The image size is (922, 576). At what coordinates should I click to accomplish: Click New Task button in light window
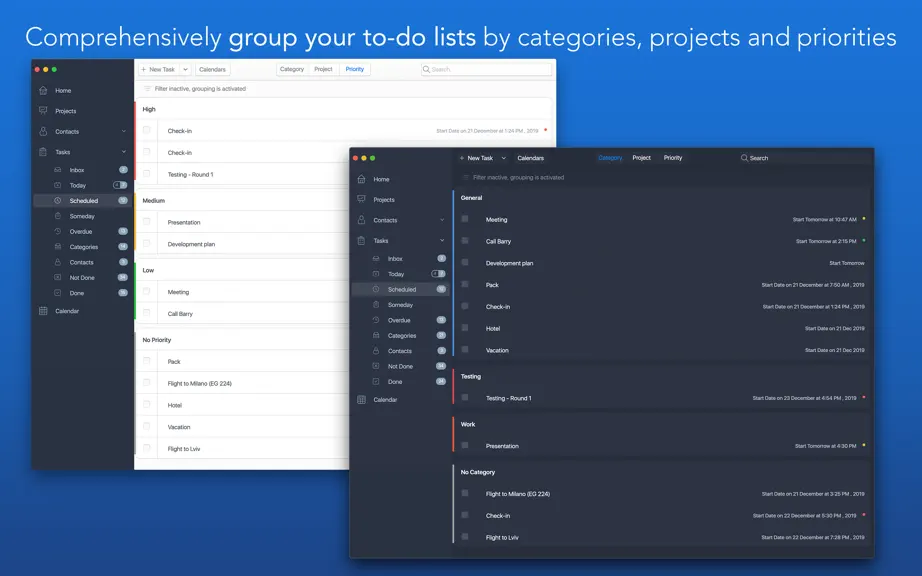point(159,69)
